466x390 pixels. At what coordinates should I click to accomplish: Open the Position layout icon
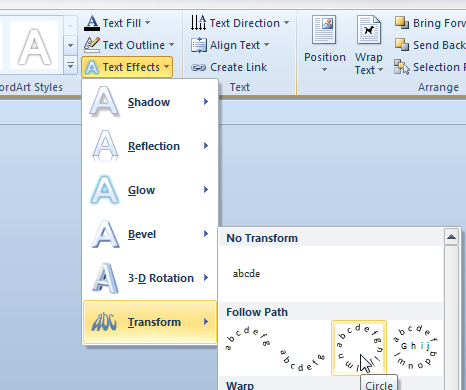(324, 30)
